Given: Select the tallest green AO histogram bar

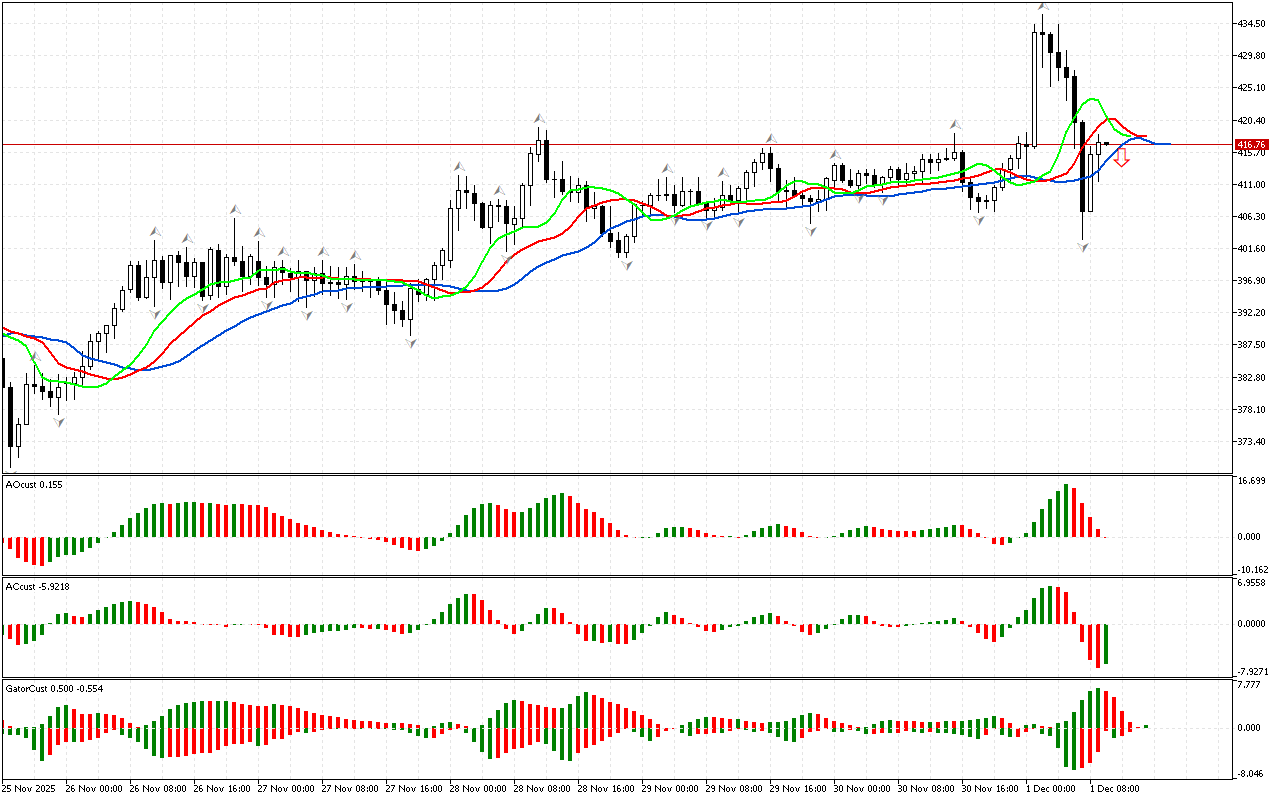Looking at the screenshot, I should 1066,511.
